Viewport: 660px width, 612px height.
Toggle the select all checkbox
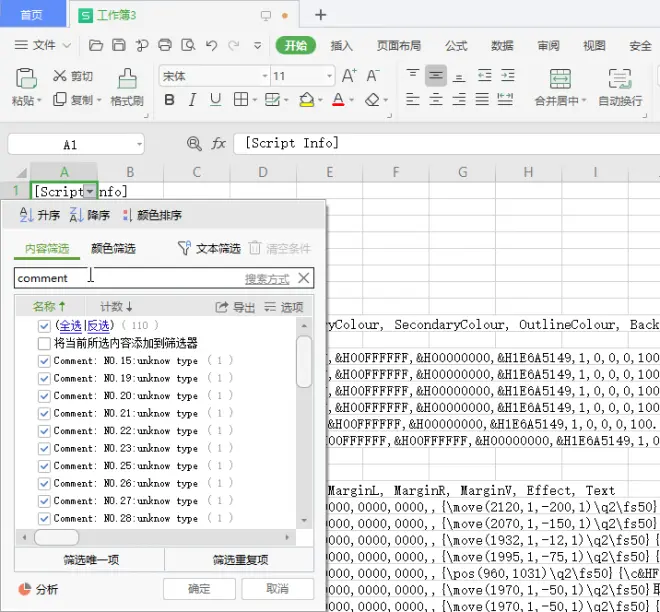(x=44, y=325)
